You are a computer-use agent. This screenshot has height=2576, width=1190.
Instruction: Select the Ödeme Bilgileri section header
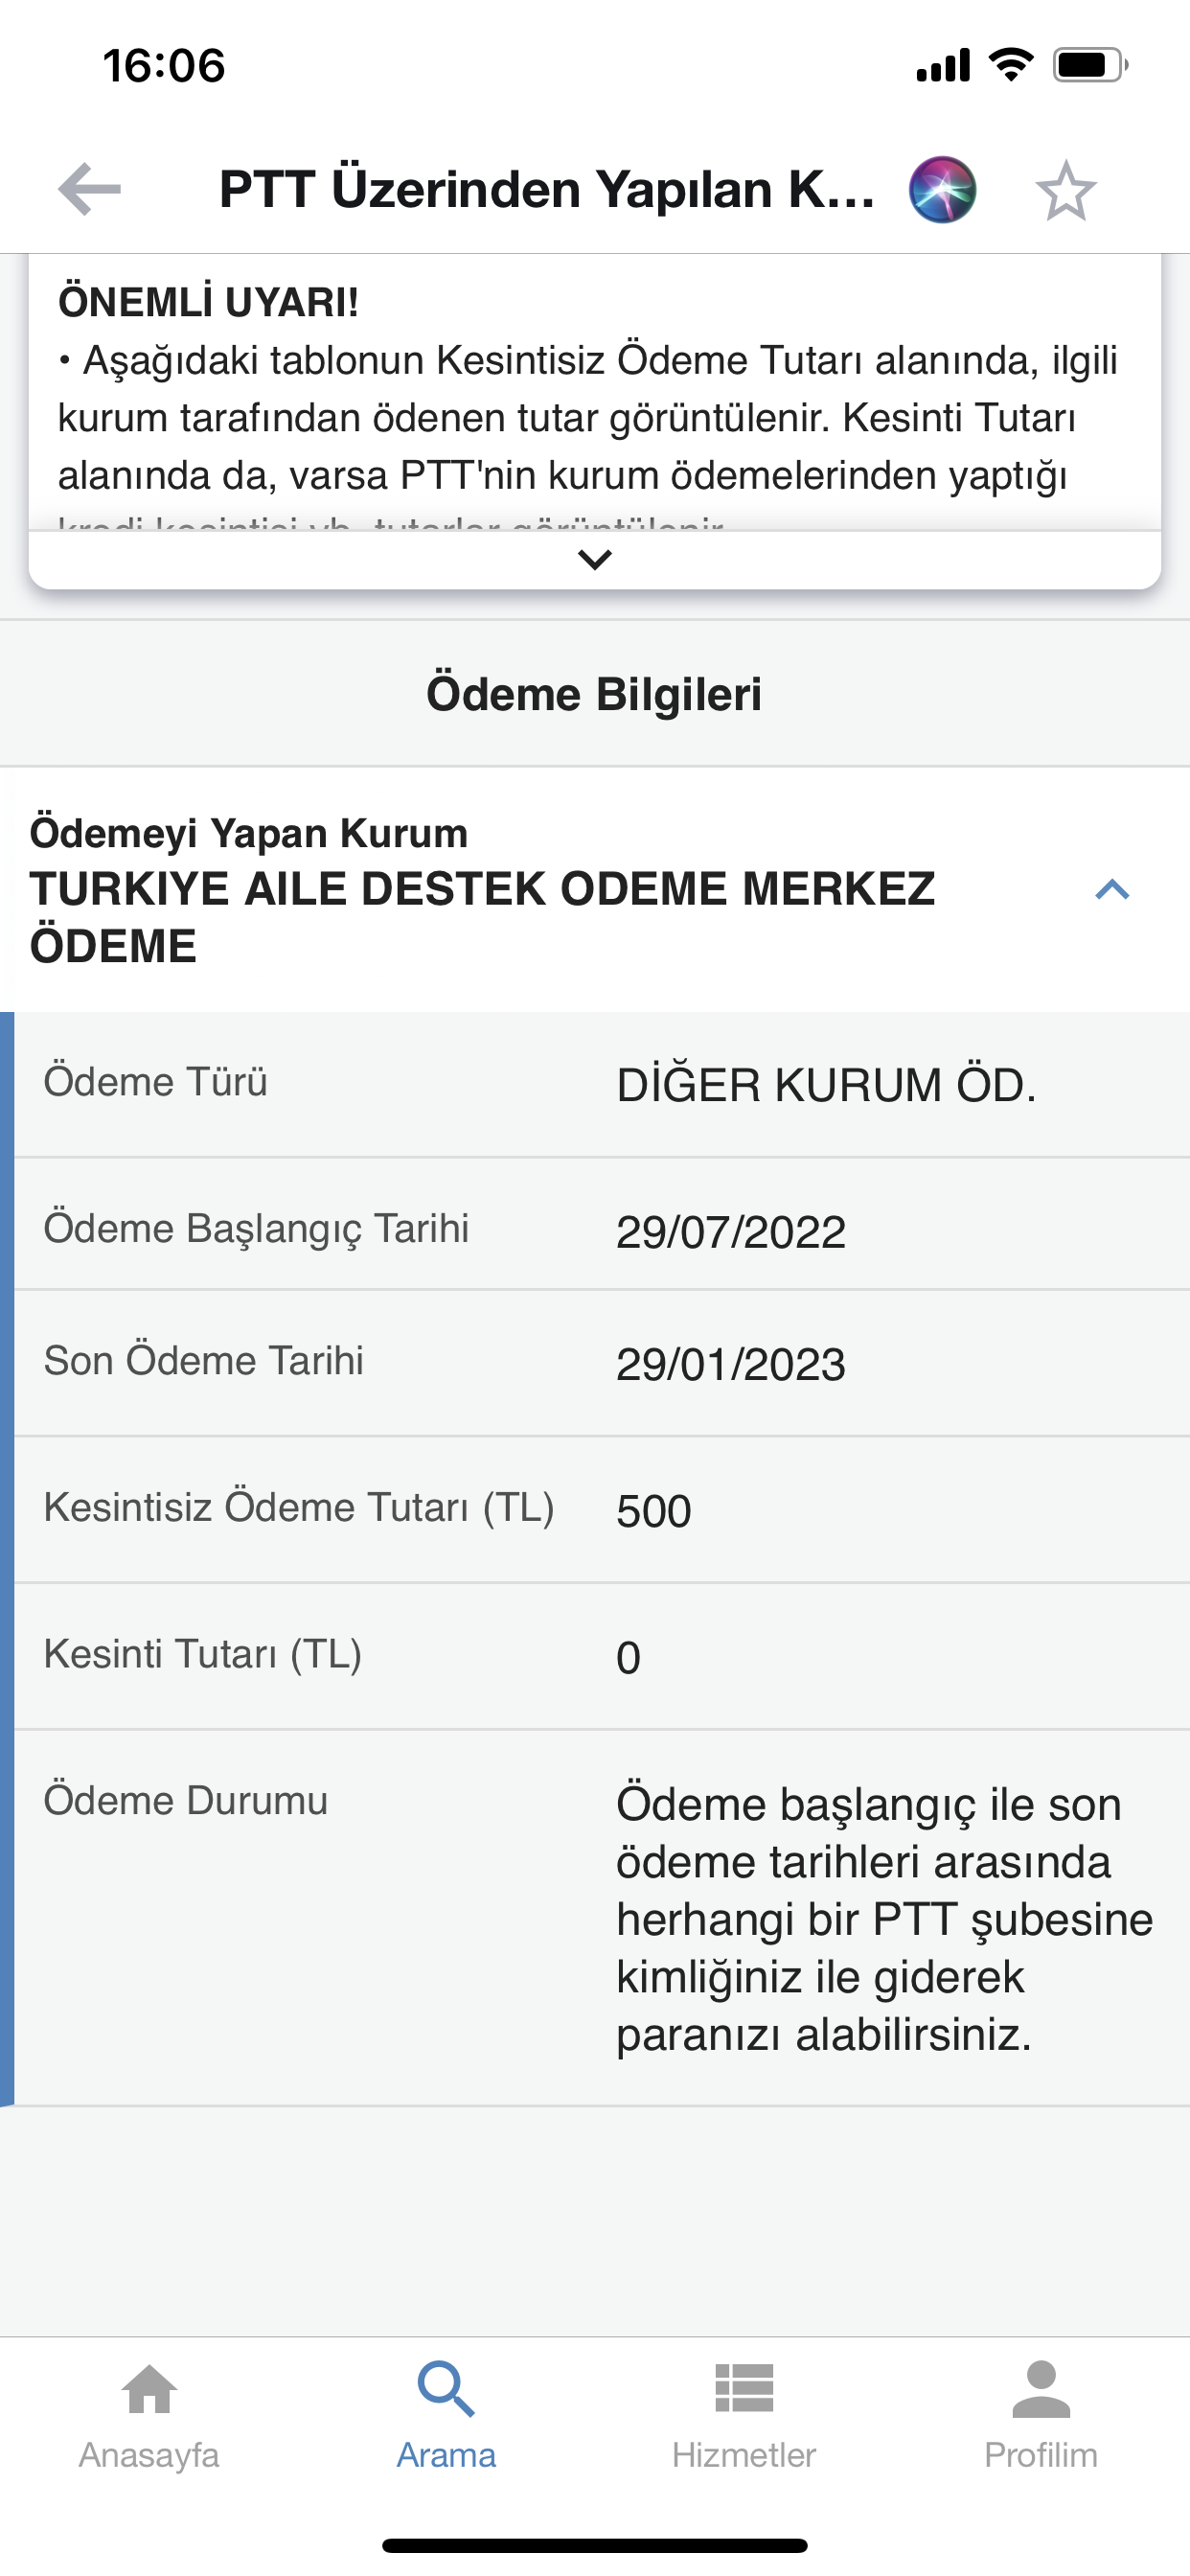(x=594, y=694)
